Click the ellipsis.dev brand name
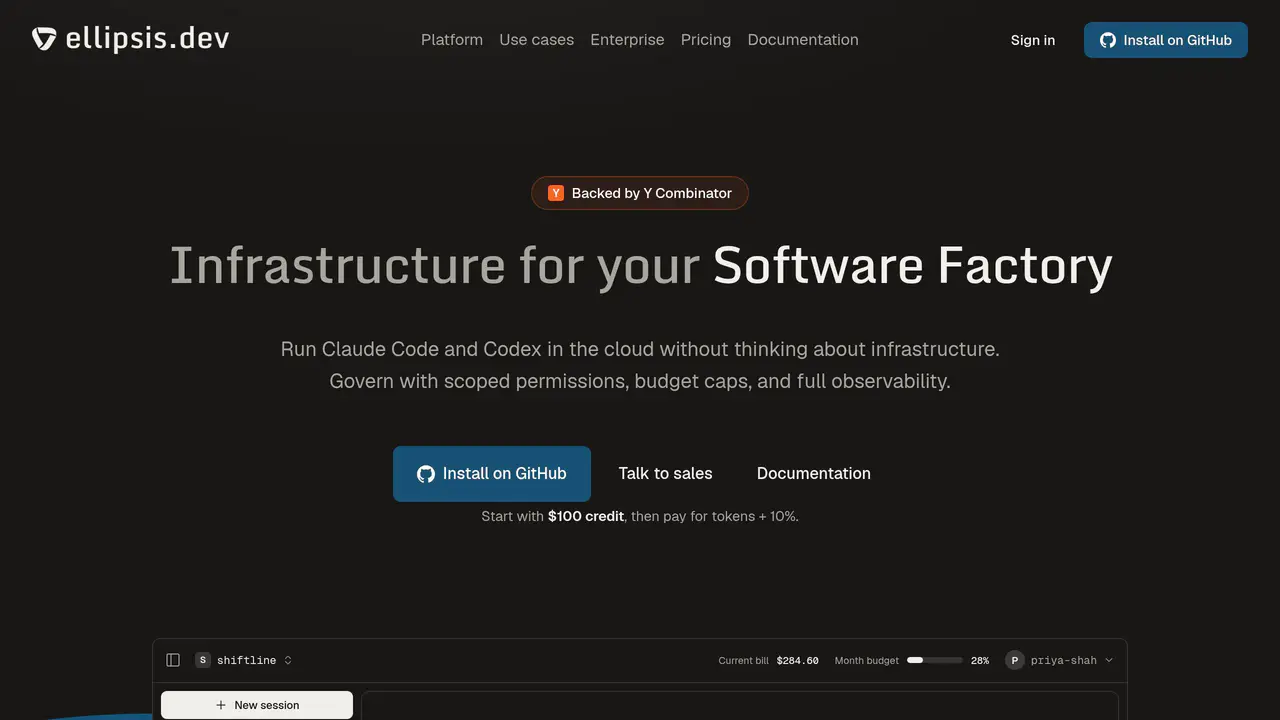This screenshot has height=720, width=1280. pyautogui.click(x=148, y=39)
